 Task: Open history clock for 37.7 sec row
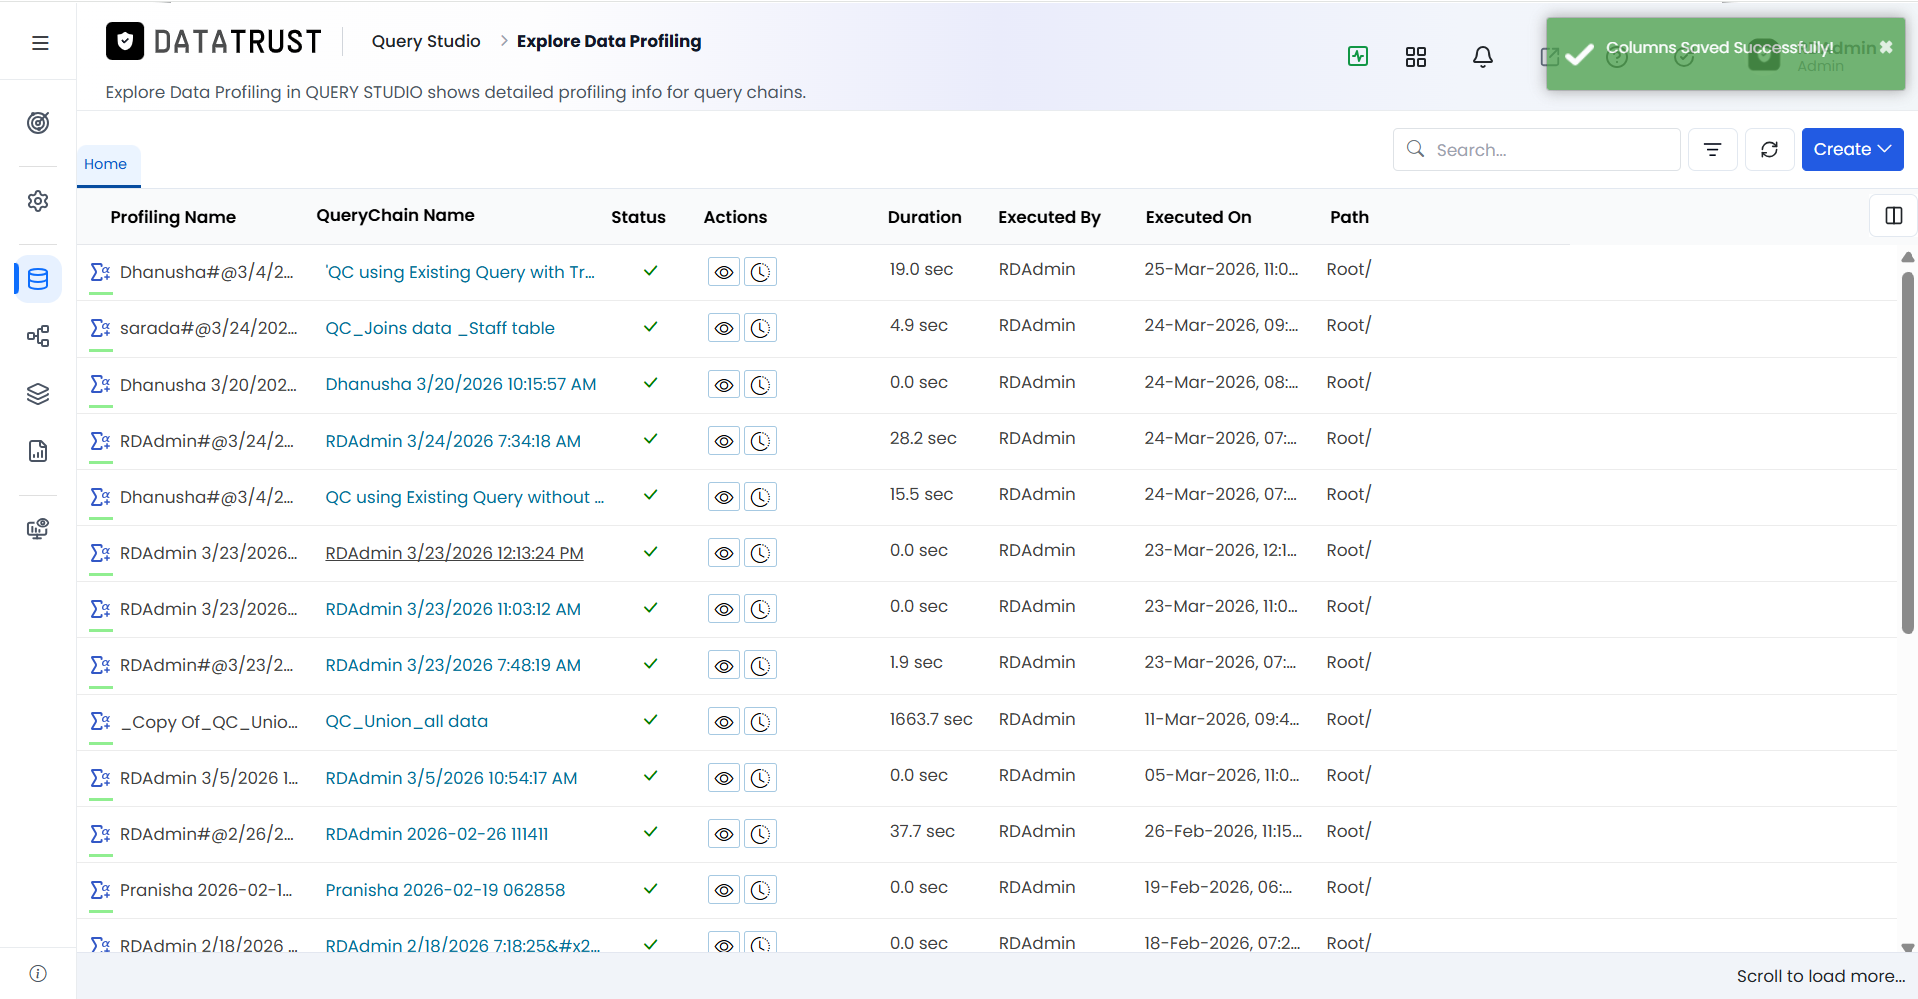760,834
